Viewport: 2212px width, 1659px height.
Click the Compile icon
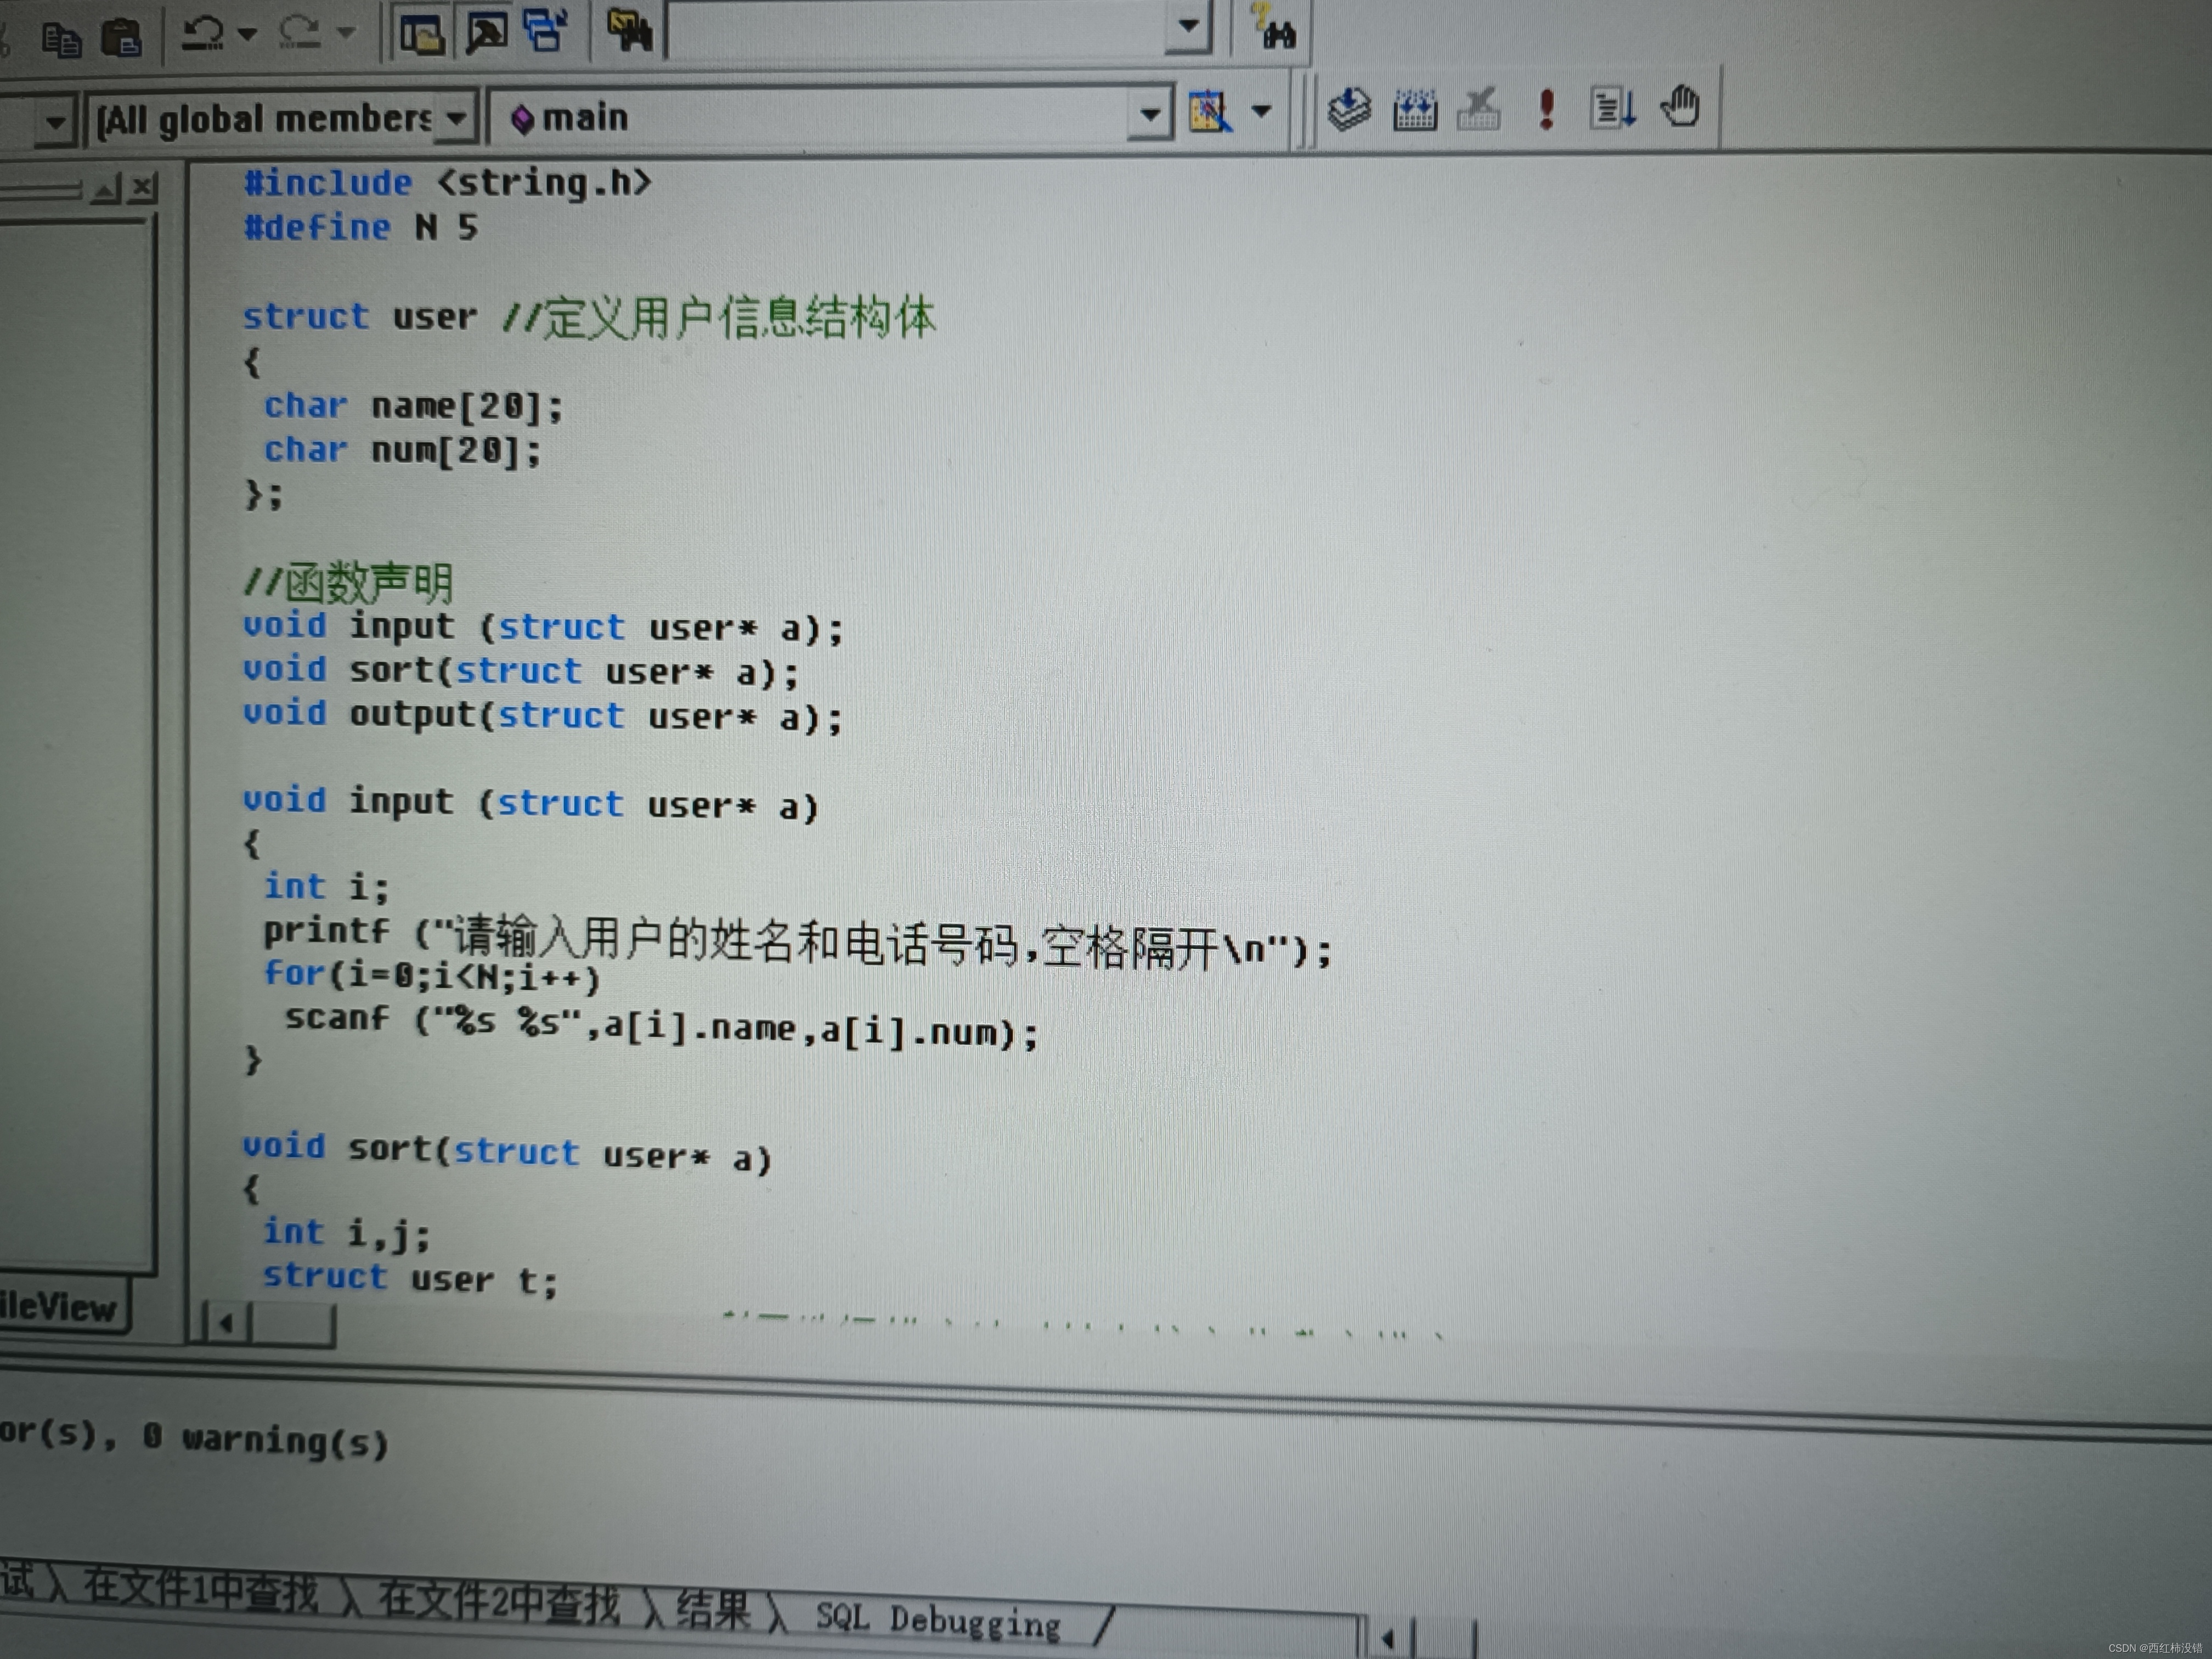coord(1349,108)
